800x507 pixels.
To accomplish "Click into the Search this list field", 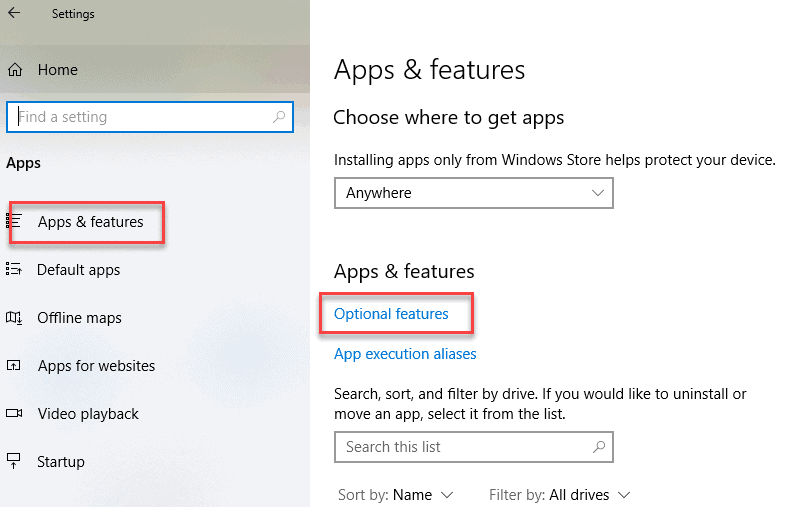I will tap(460, 447).
